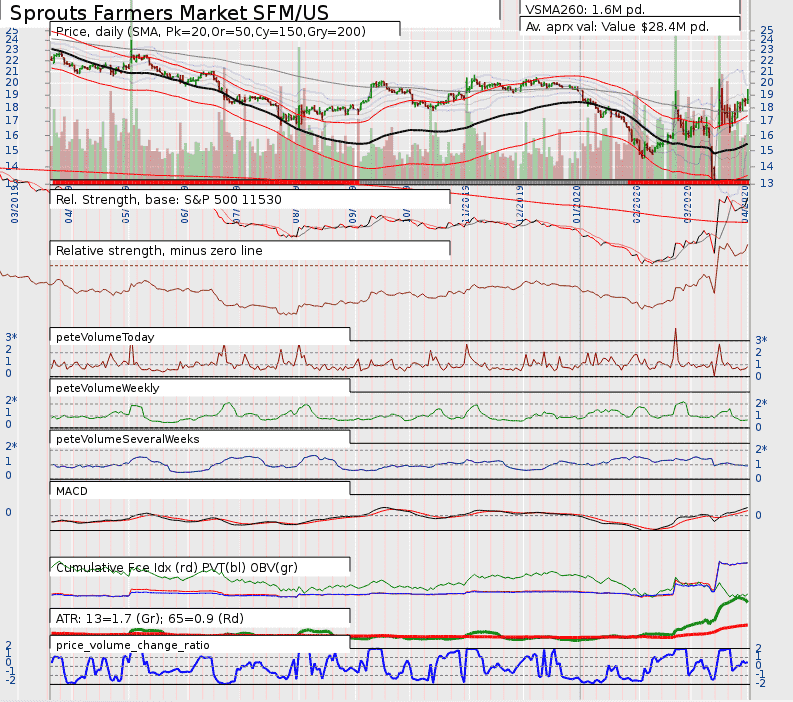The height and width of the screenshot is (702, 793).
Task: Click the 3* tick on peteVolumeToday right axis
Action: click(x=761, y=340)
